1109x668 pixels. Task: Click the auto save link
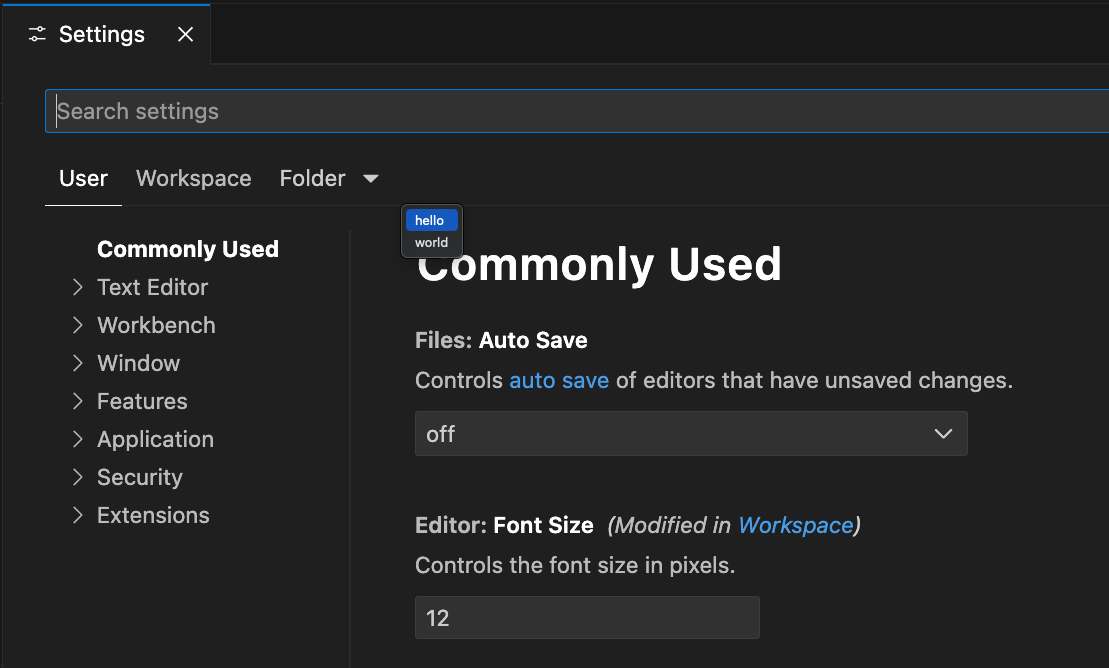(x=559, y=380)
